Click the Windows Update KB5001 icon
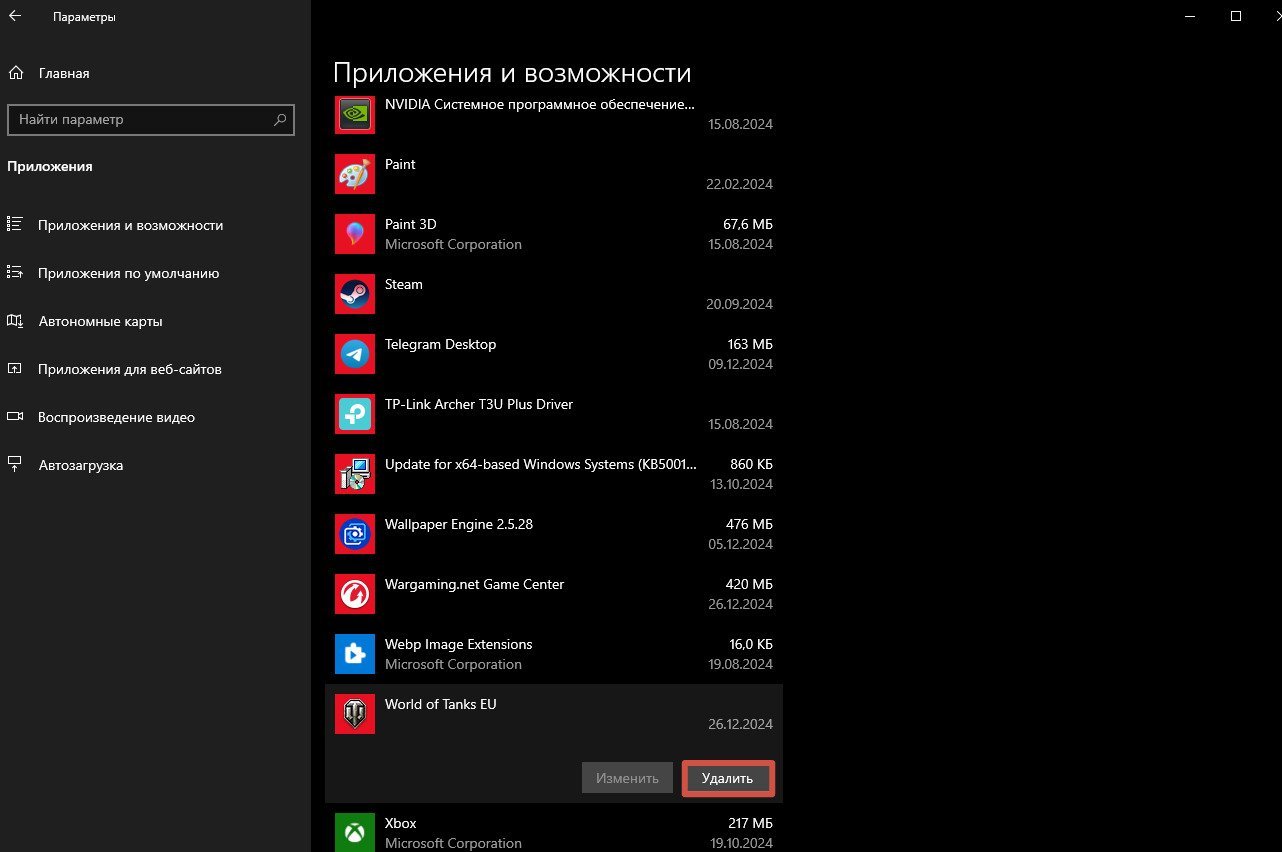The width and height of the screenshot is (1282, 852). tap(355, 474)
